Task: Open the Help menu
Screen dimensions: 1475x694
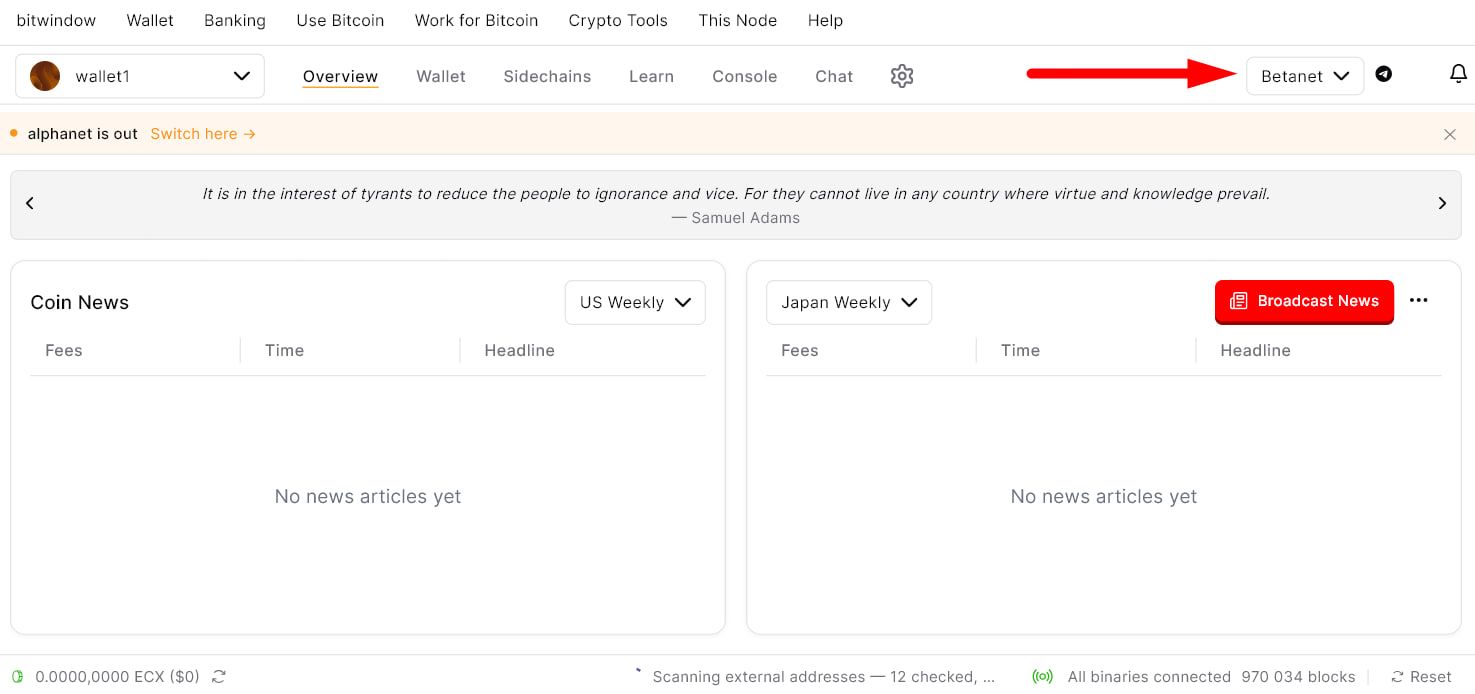Action: click(825, 20)
